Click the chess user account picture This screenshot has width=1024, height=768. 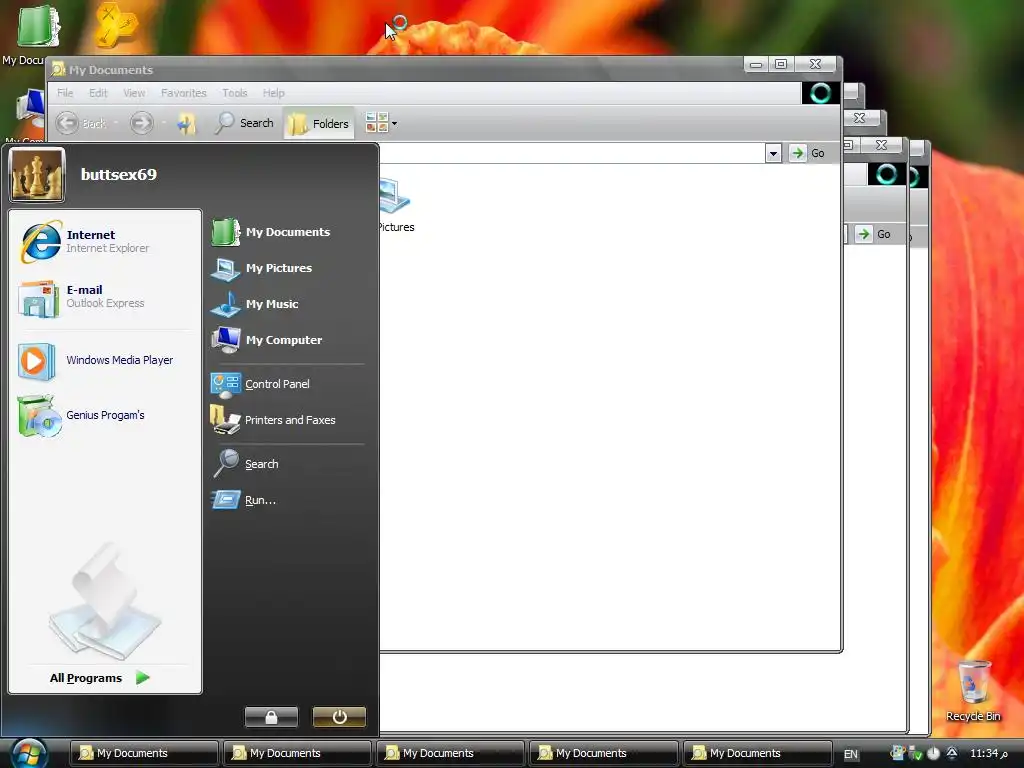tap(37, 174)
